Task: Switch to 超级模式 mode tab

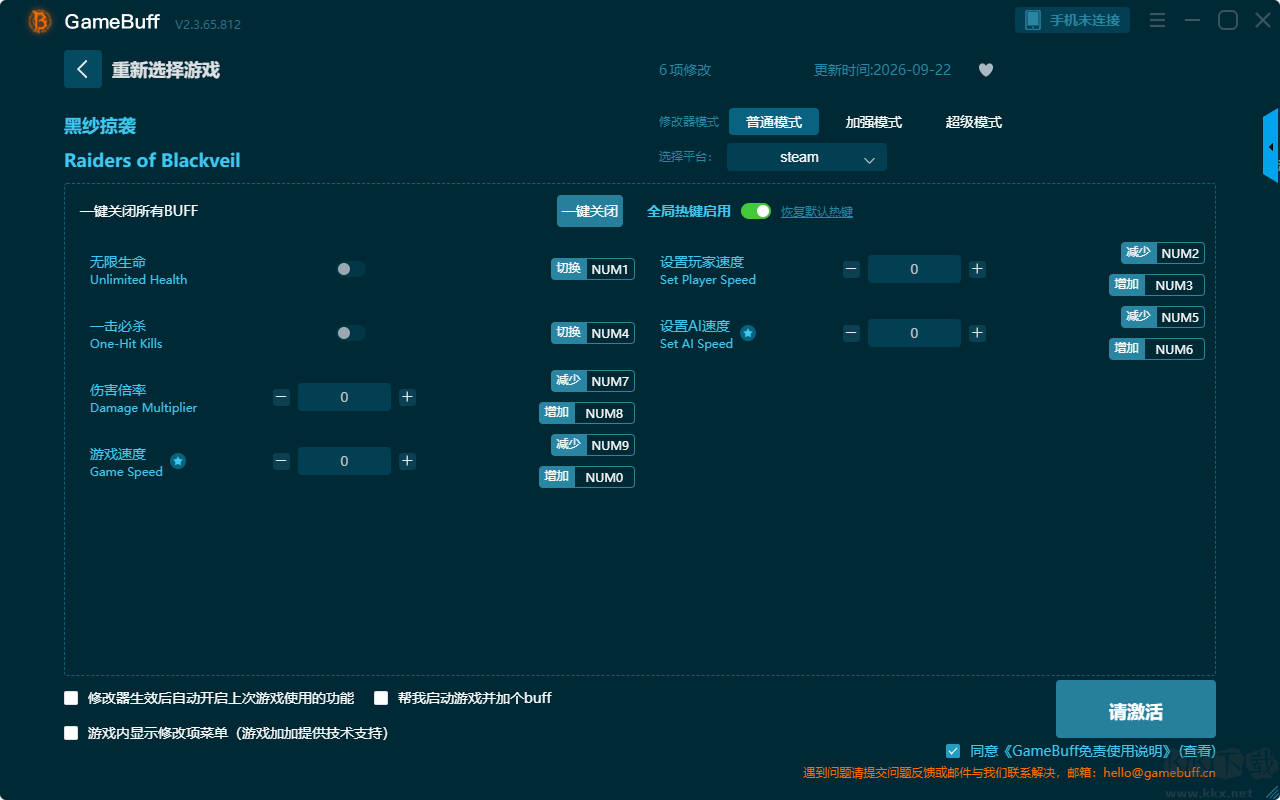Action: coord(974,122)
